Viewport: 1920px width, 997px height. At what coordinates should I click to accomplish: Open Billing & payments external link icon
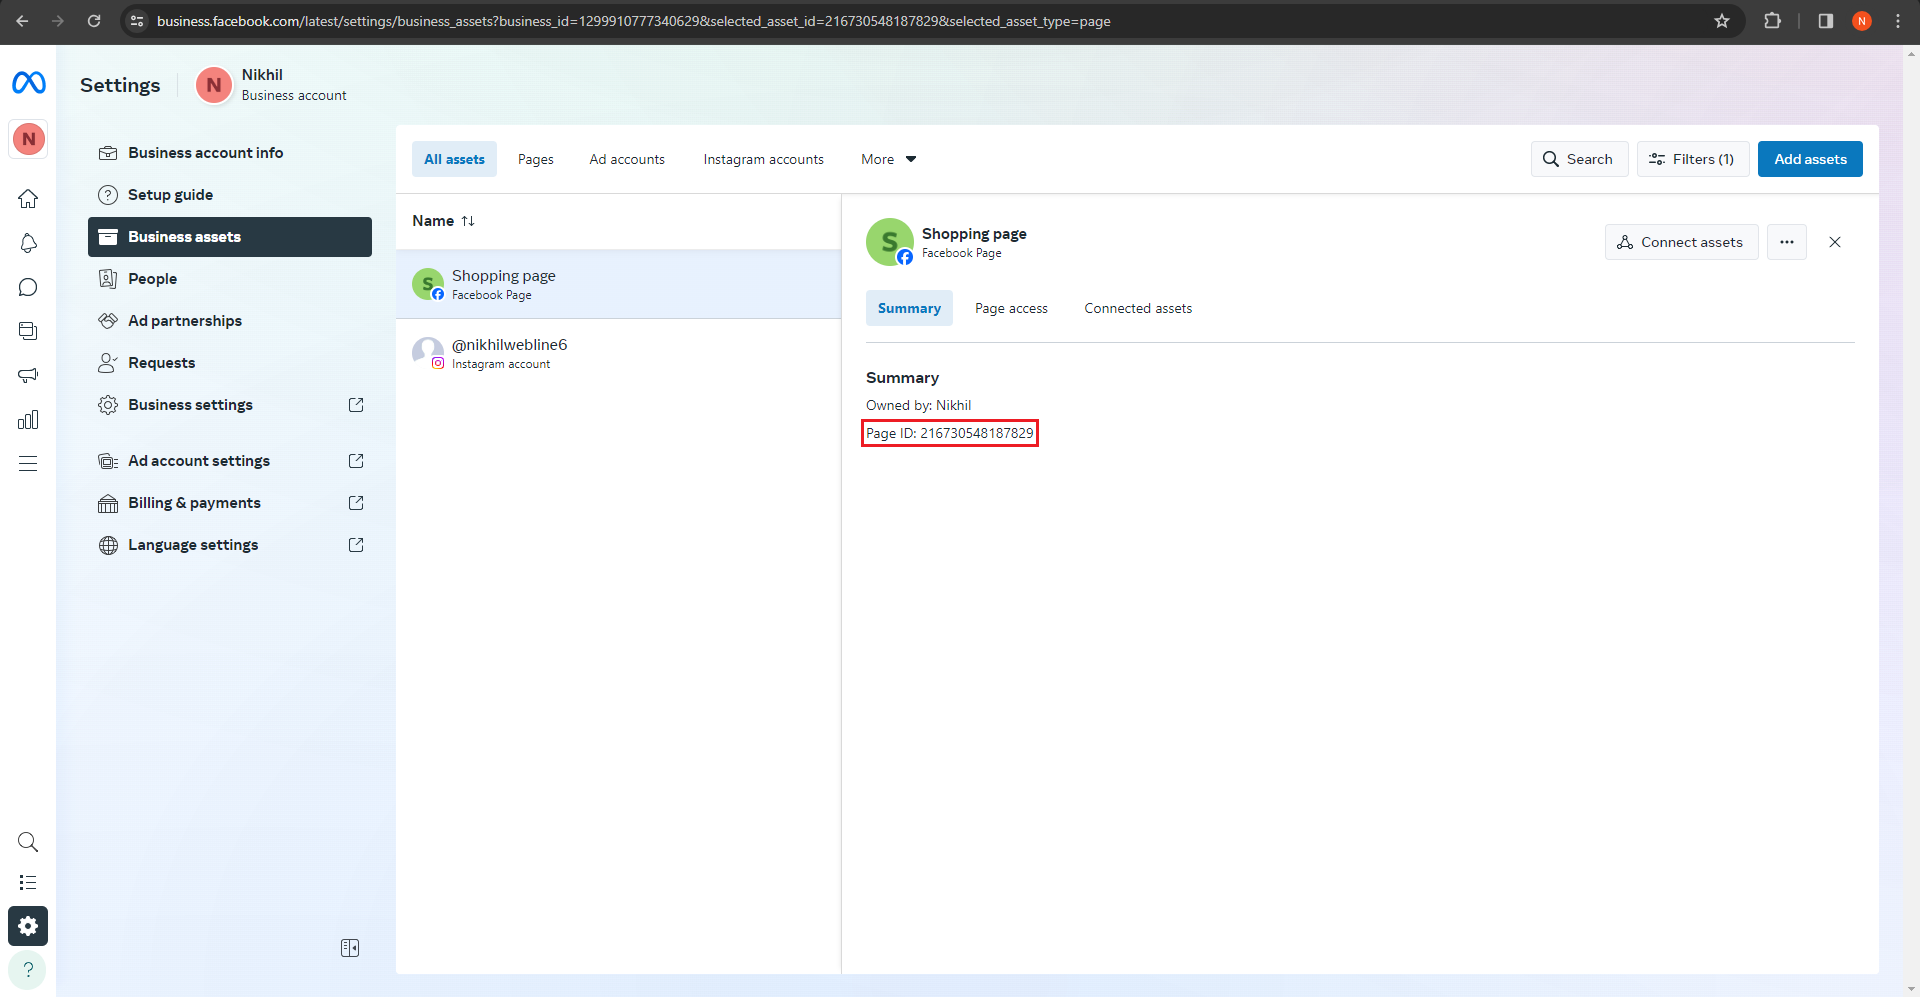356,503
